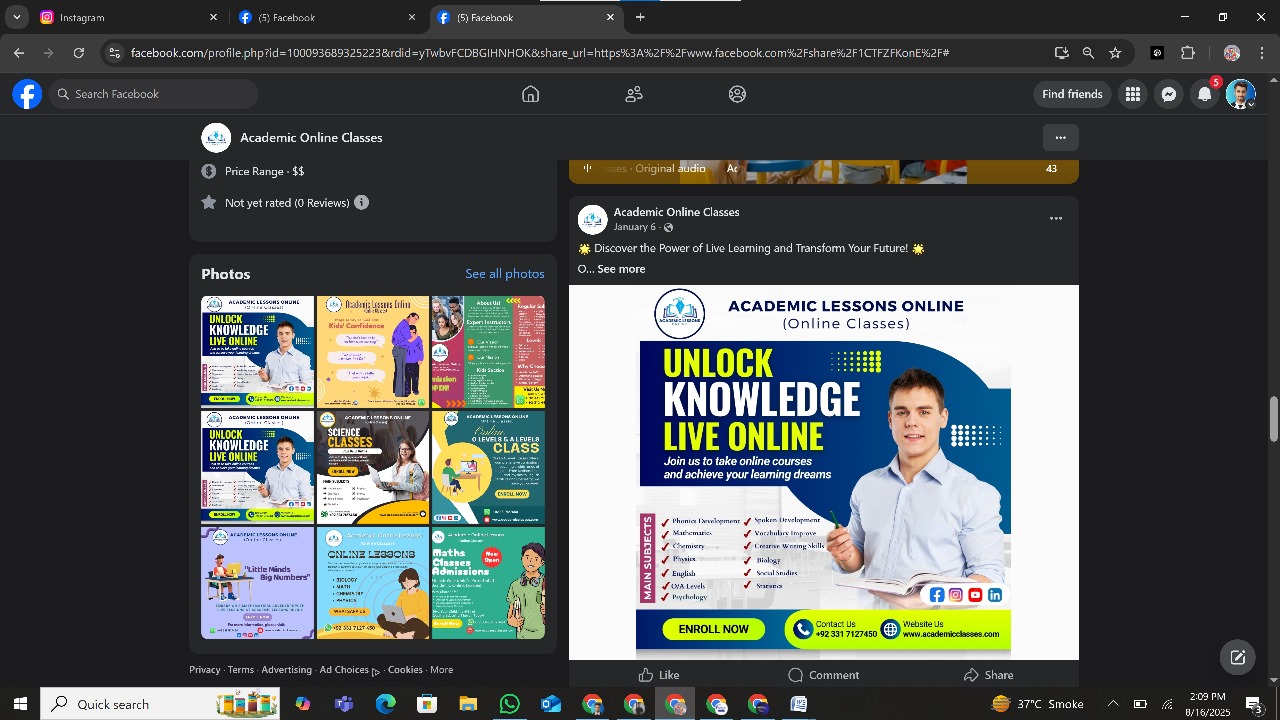This screenshot has height=720, width=1280.
Task: Open the account profile picture menu
Action: (x=1240, y=94)
